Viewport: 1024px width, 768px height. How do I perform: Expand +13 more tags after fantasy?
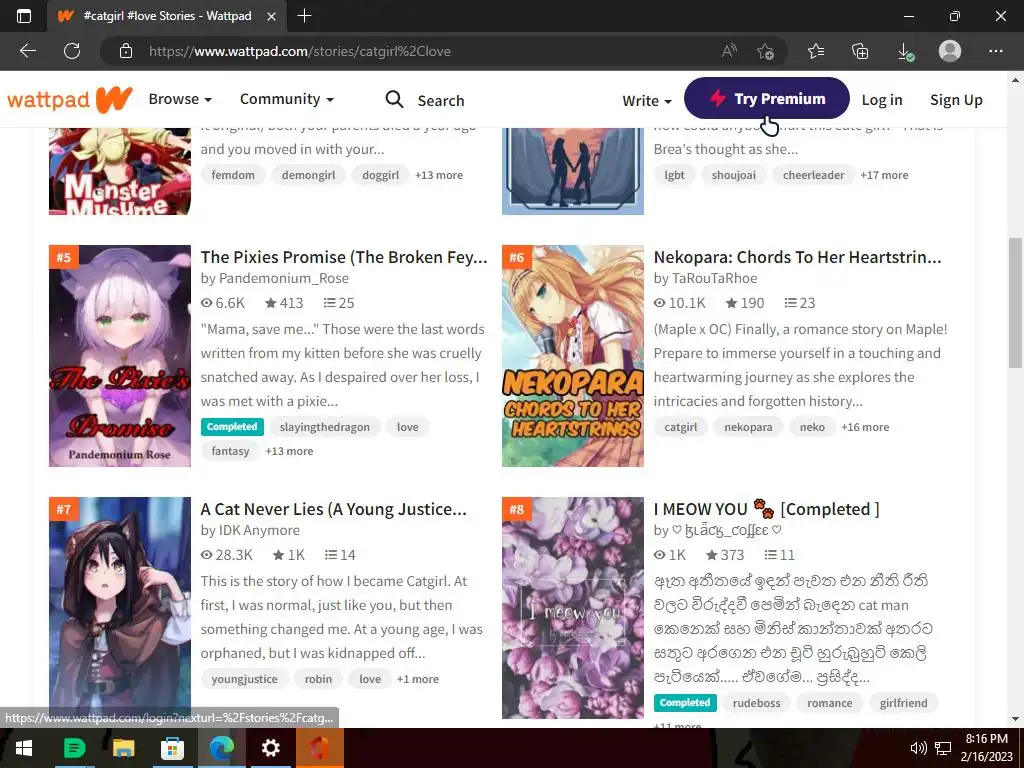point(289,451)
